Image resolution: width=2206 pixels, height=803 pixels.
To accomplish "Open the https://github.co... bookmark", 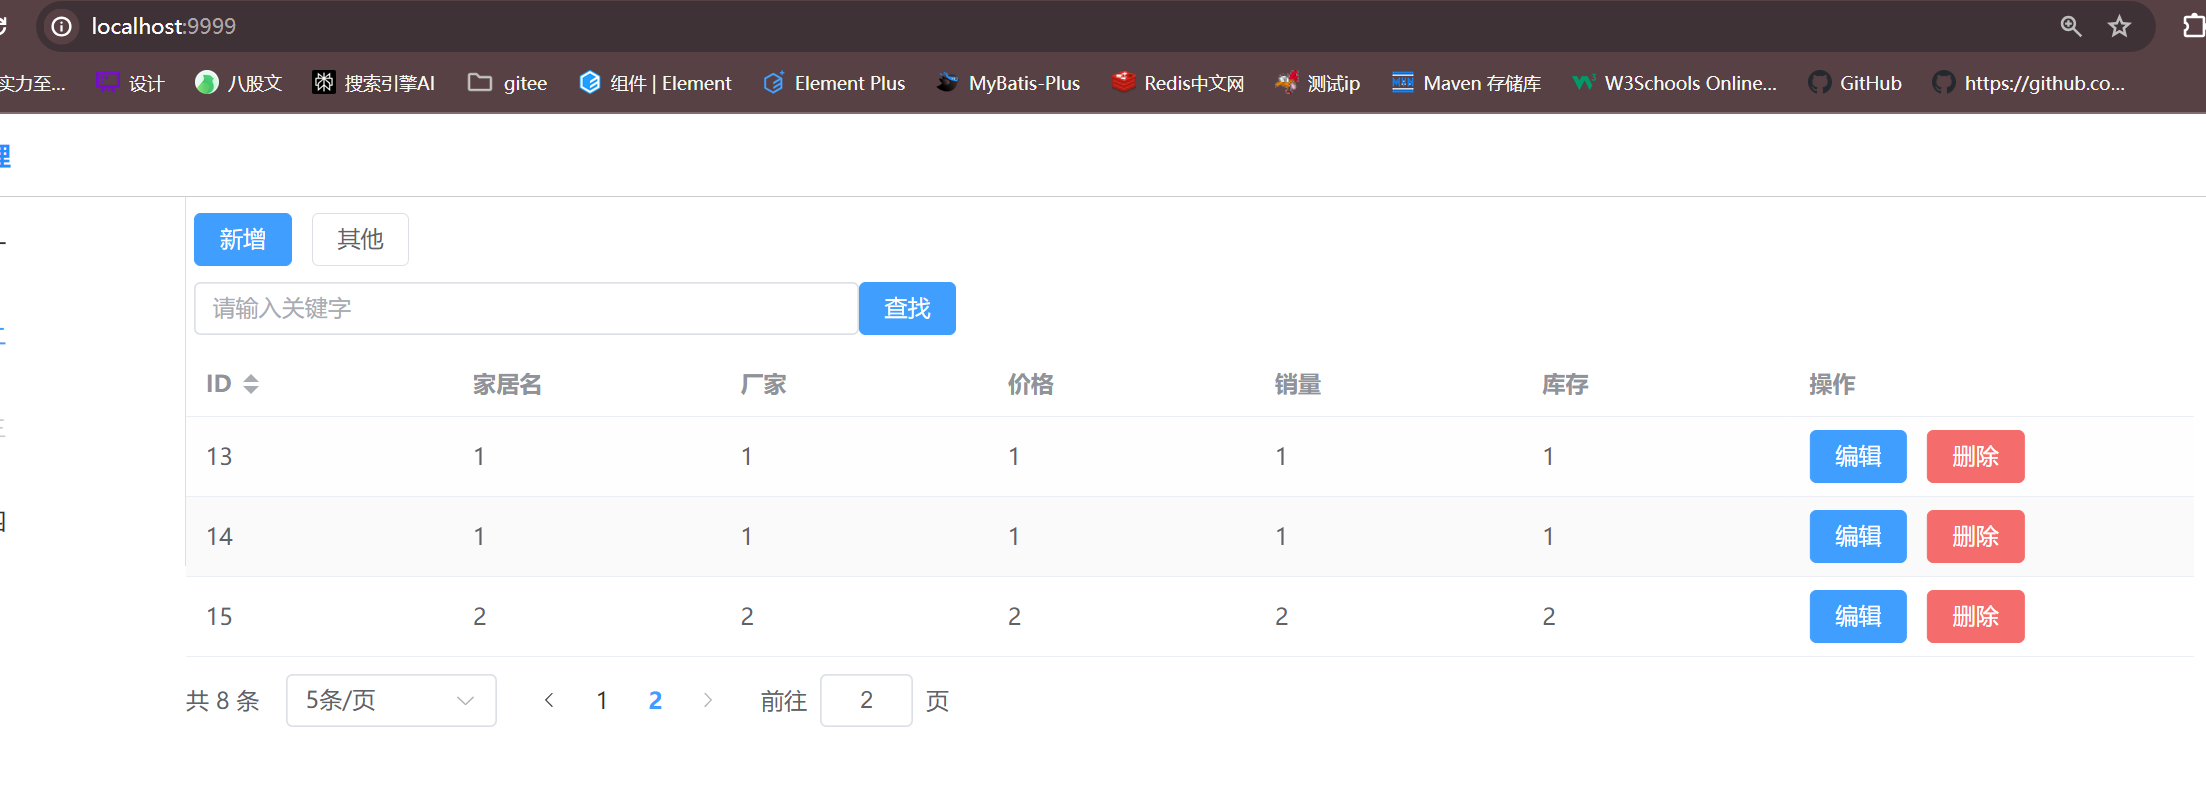I will point(2029,83).
